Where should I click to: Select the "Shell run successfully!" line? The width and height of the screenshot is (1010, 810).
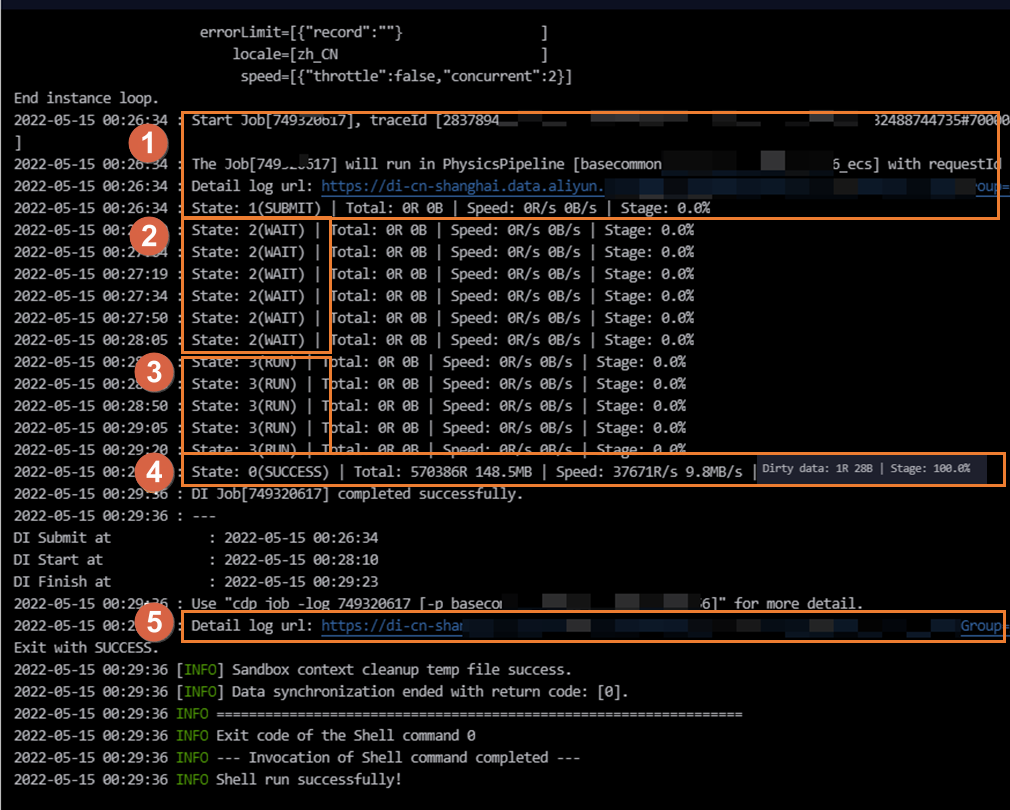(207, 779)
